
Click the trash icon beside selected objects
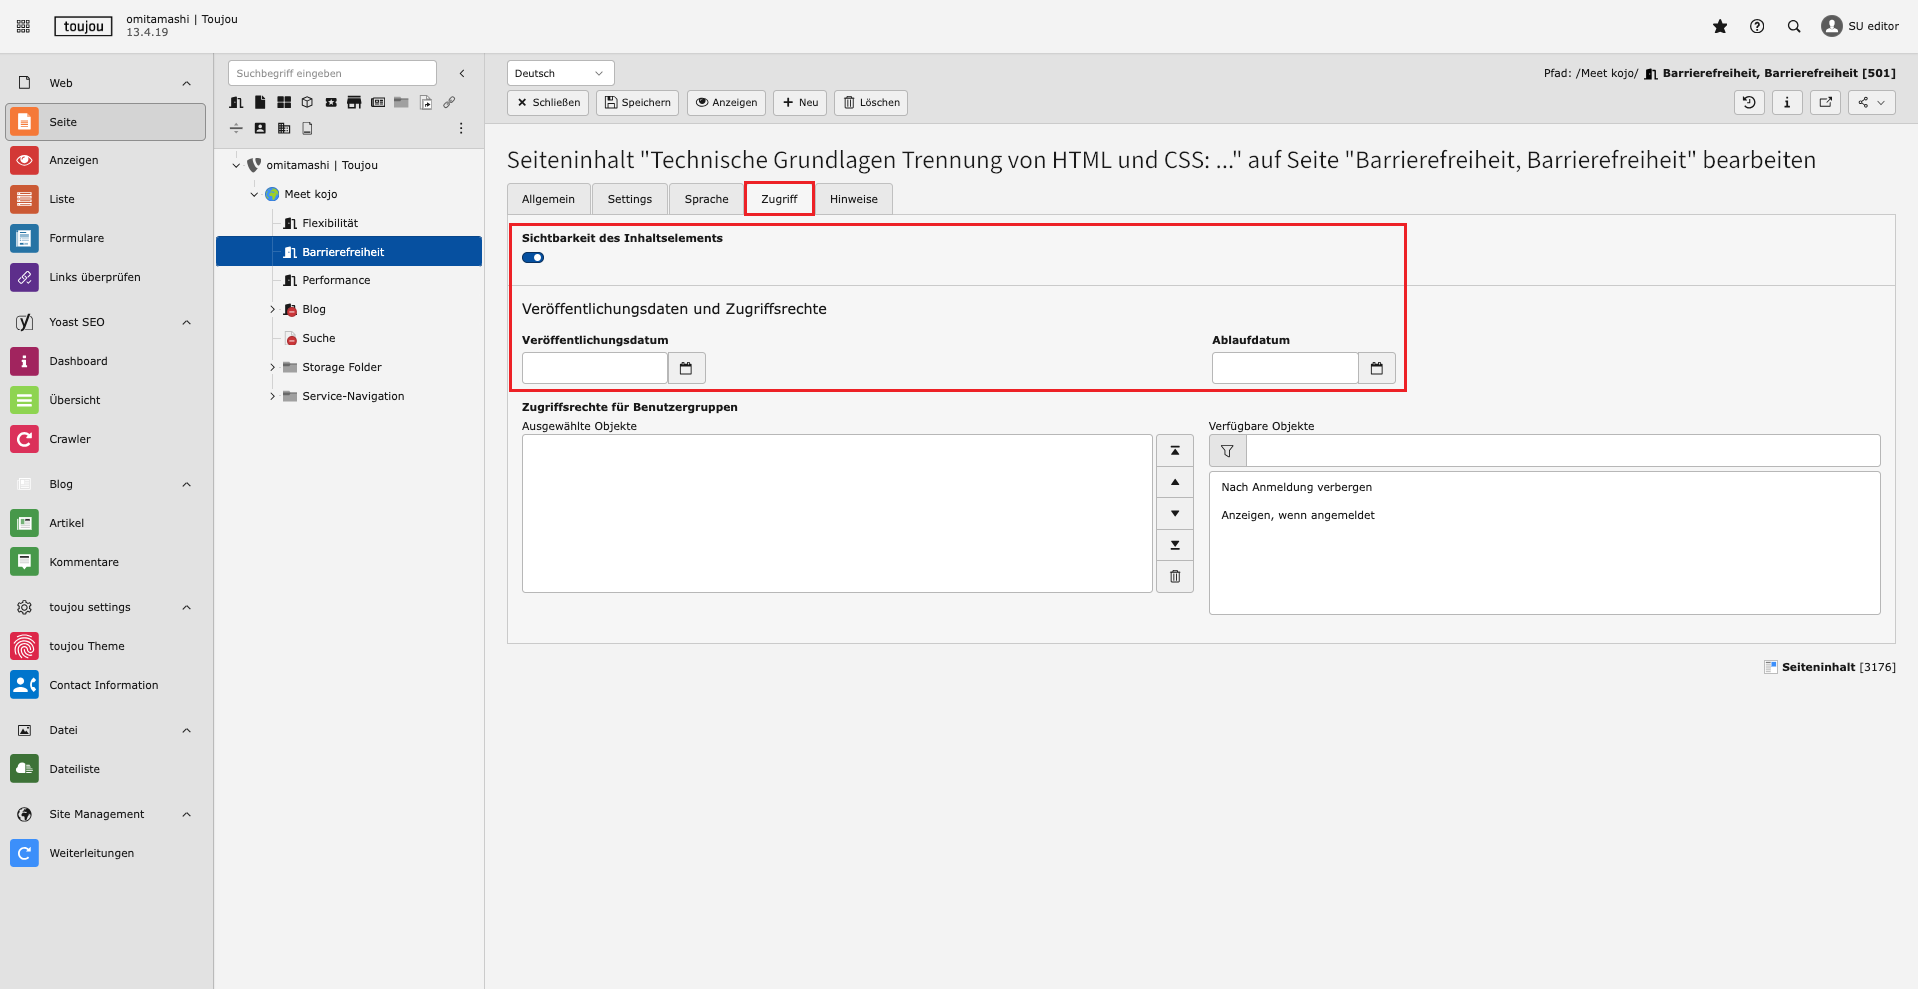pos(1175,577)
